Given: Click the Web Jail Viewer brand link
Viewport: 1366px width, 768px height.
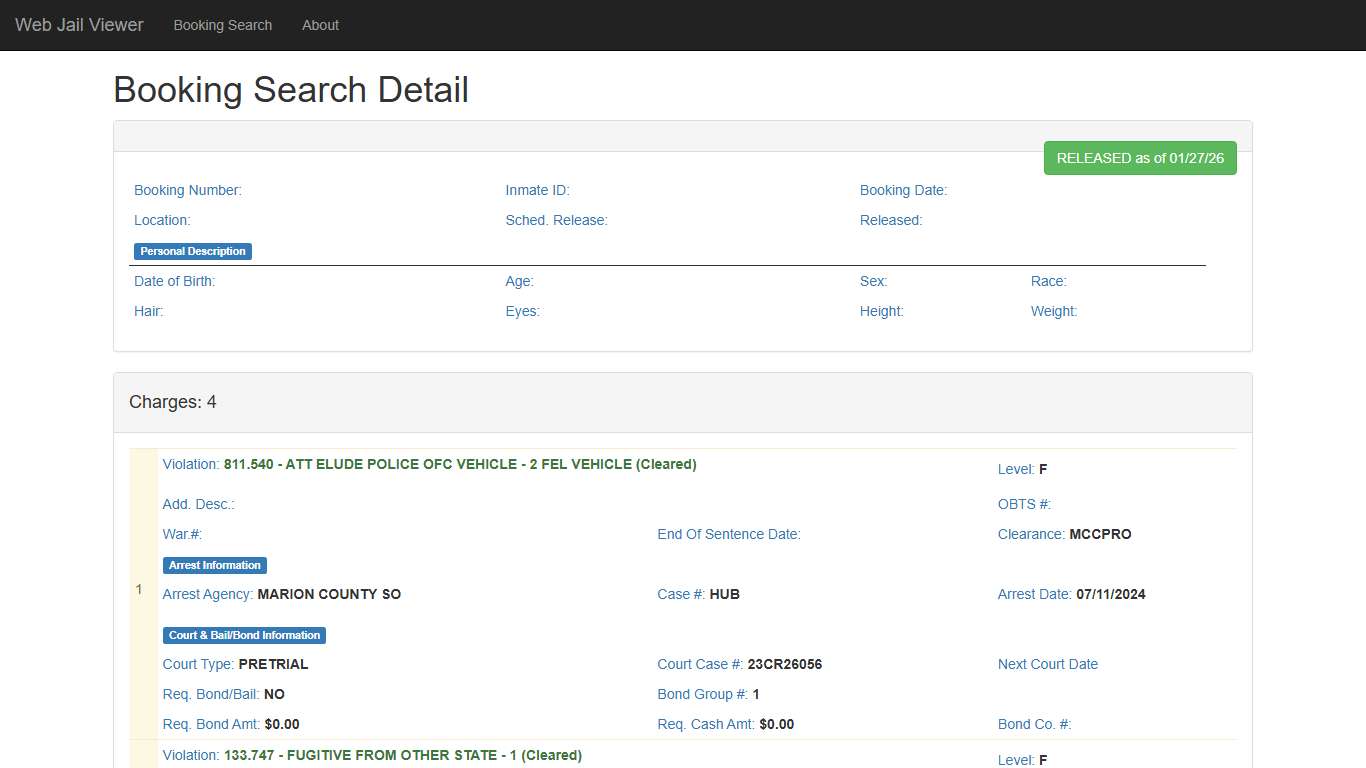Looking at the screenshot, I should (x=79, y=25).
